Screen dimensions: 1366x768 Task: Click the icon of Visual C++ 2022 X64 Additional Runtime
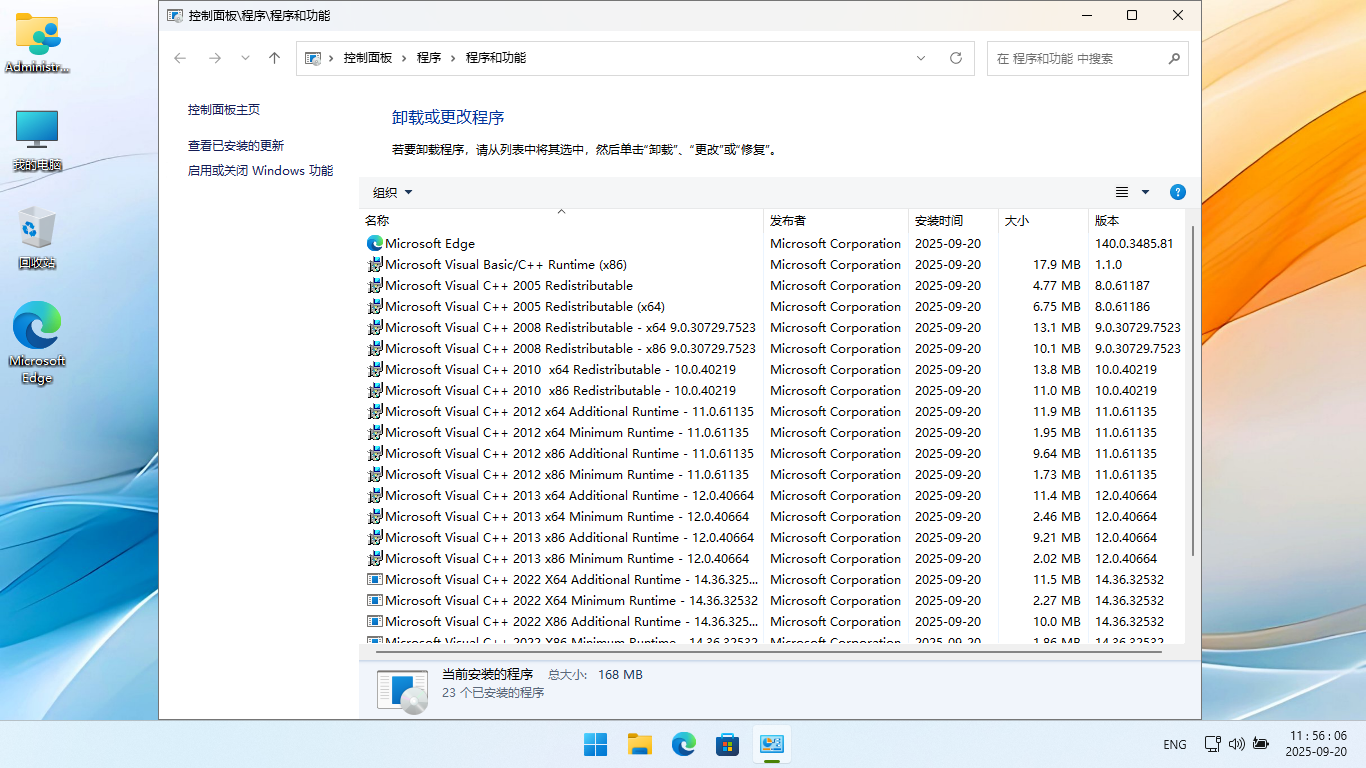[375, 579]
